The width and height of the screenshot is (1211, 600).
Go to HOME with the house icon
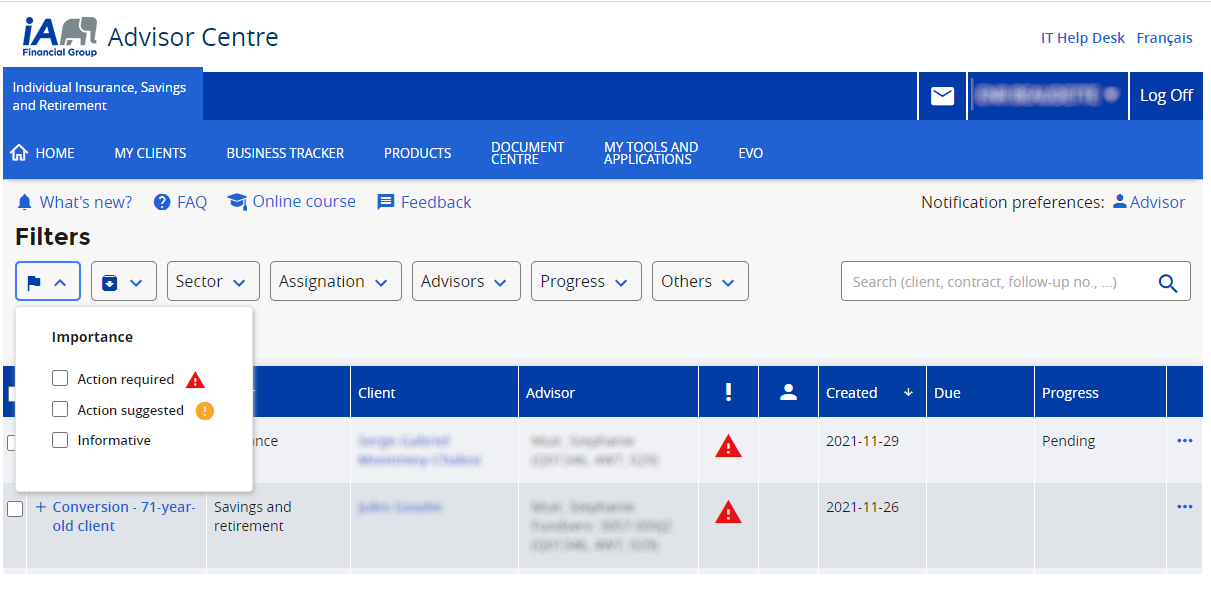coord(42,153)
